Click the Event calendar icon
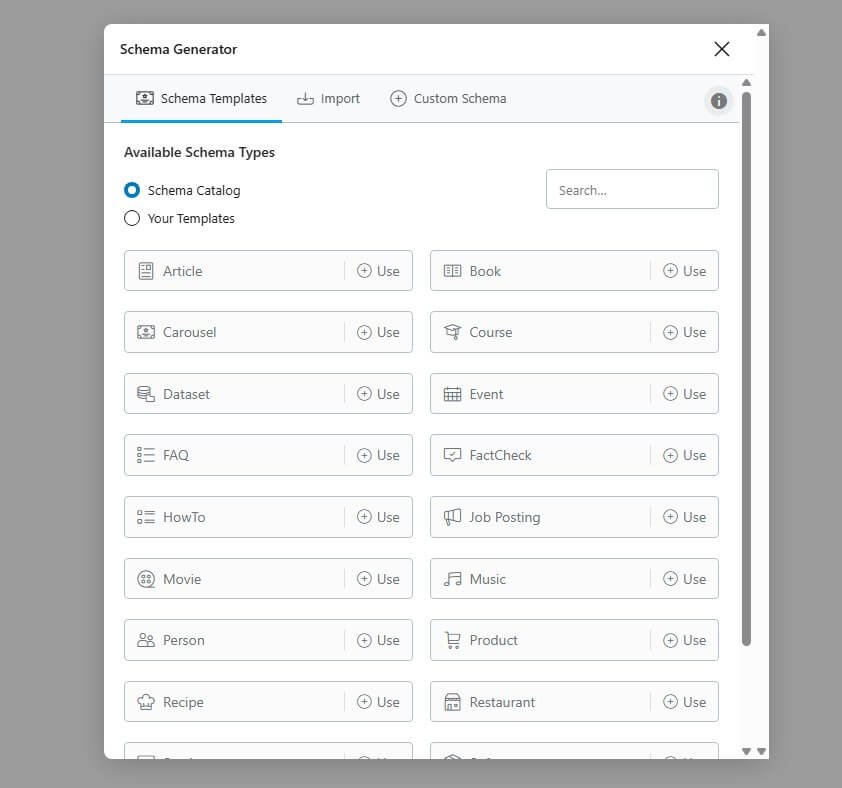Viewport: 842px width, 788px height. tap(452, 394)
